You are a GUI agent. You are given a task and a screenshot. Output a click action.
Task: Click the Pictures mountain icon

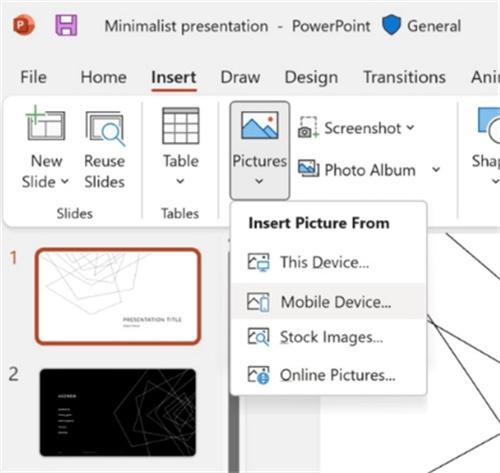[260, 125]
